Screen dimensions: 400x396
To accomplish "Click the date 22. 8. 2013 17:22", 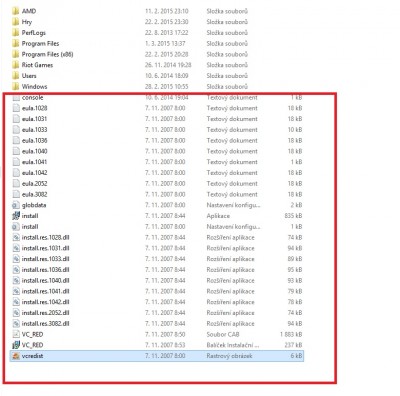I will 167,33.
